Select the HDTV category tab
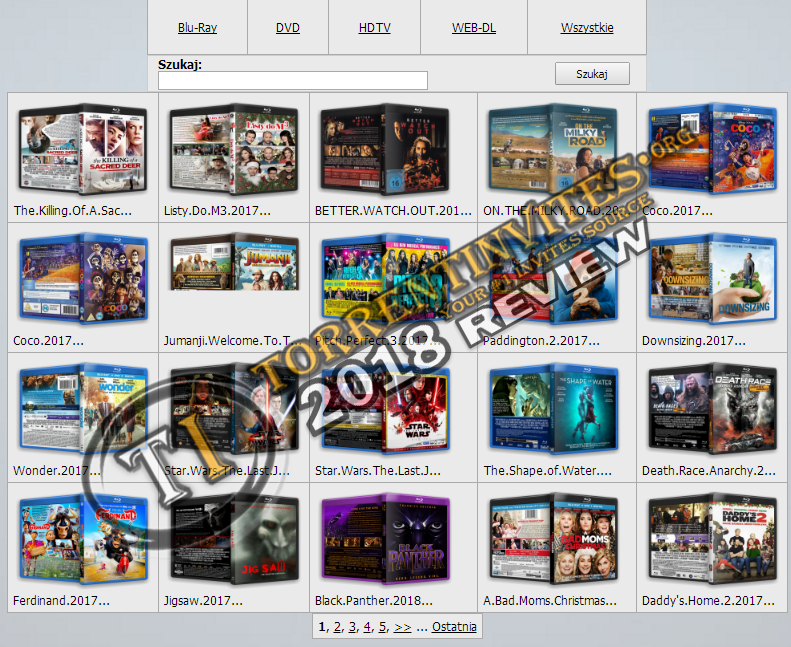Screen dimensions: 791x647 [374, 28]
